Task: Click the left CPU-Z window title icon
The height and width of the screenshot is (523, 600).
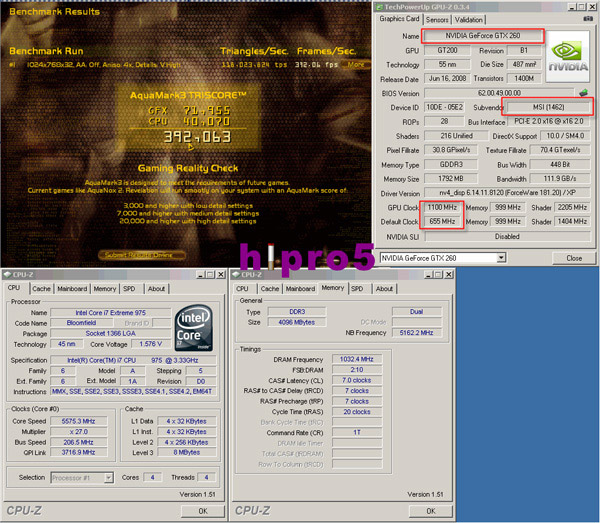Action: [8, 274]
